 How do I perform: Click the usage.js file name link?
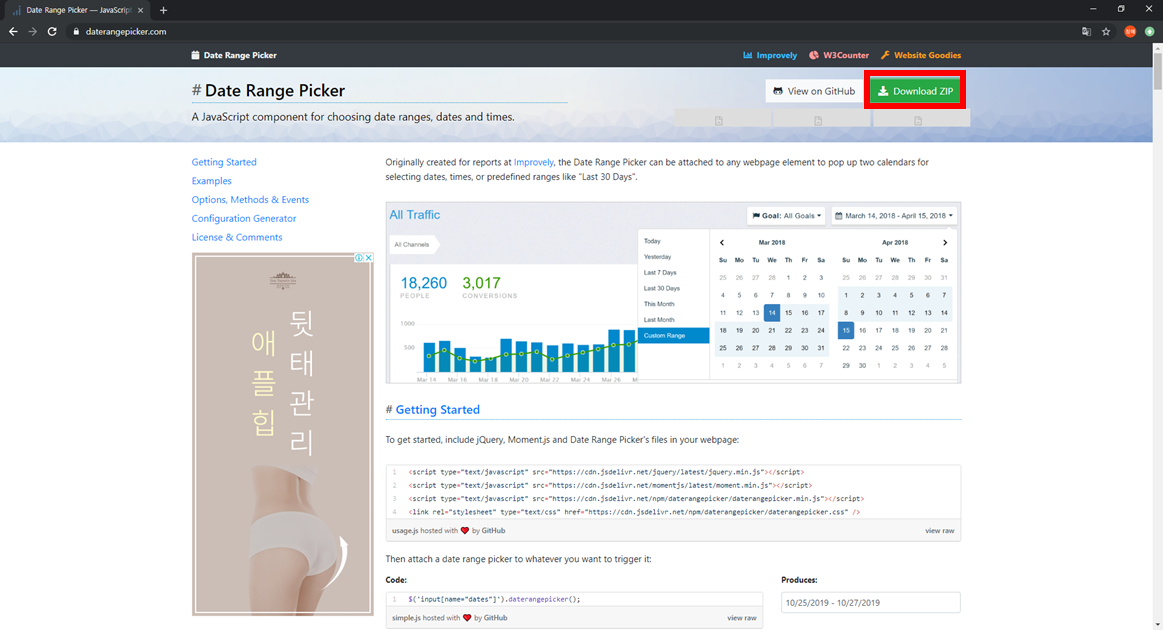(405, 531)
